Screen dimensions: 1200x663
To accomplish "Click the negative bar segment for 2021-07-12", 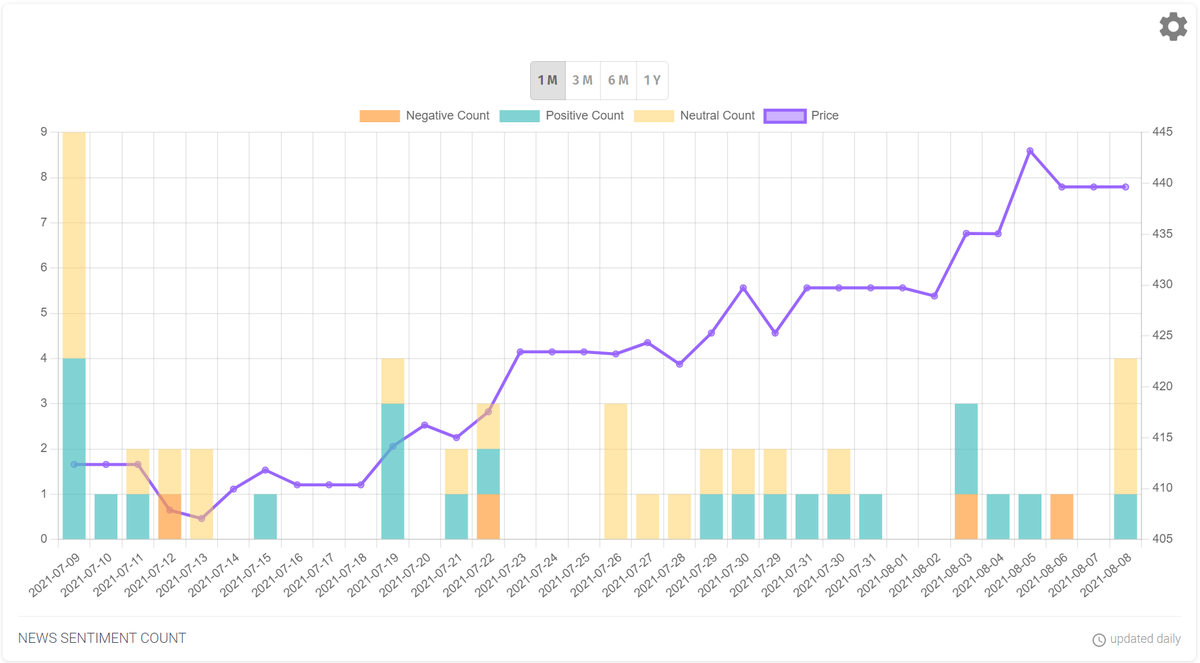I will (170, 516).
